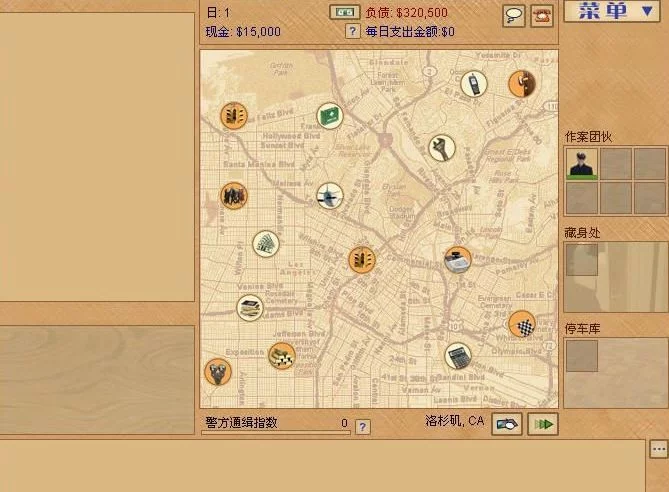Open the cash register location on map
Screen dimensions: 669x492
[457, 259]
